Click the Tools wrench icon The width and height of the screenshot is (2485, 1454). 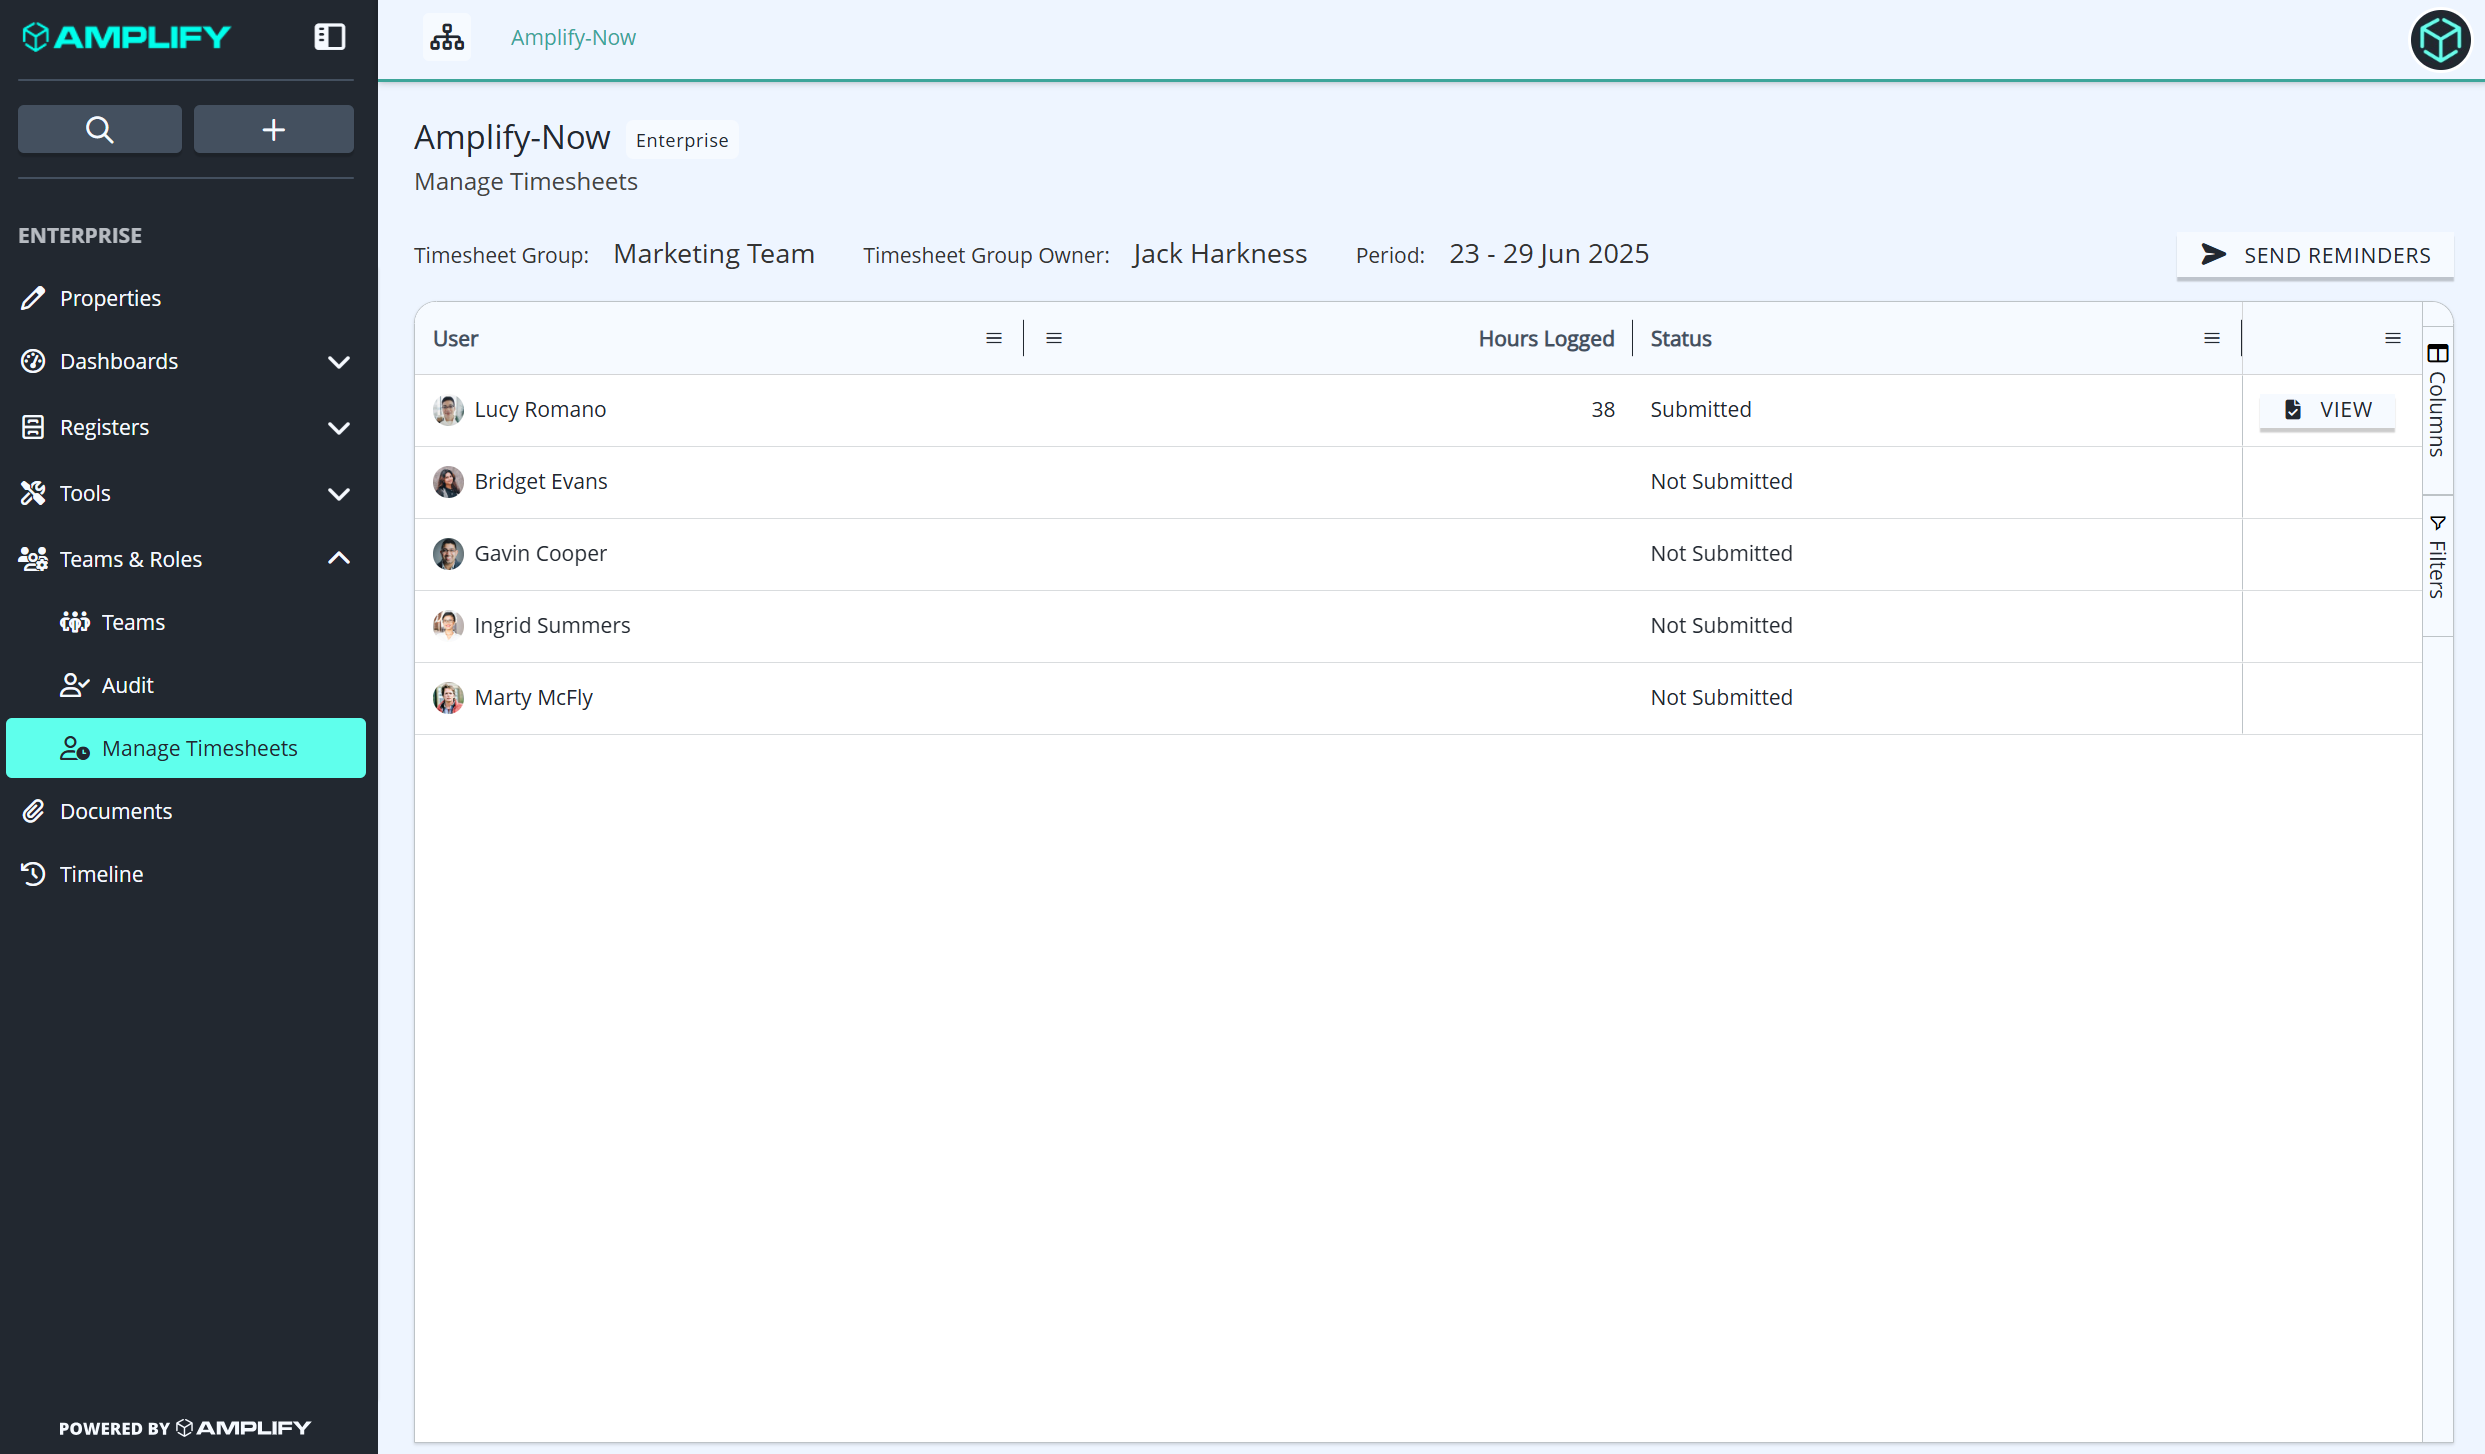coord(33,493)
